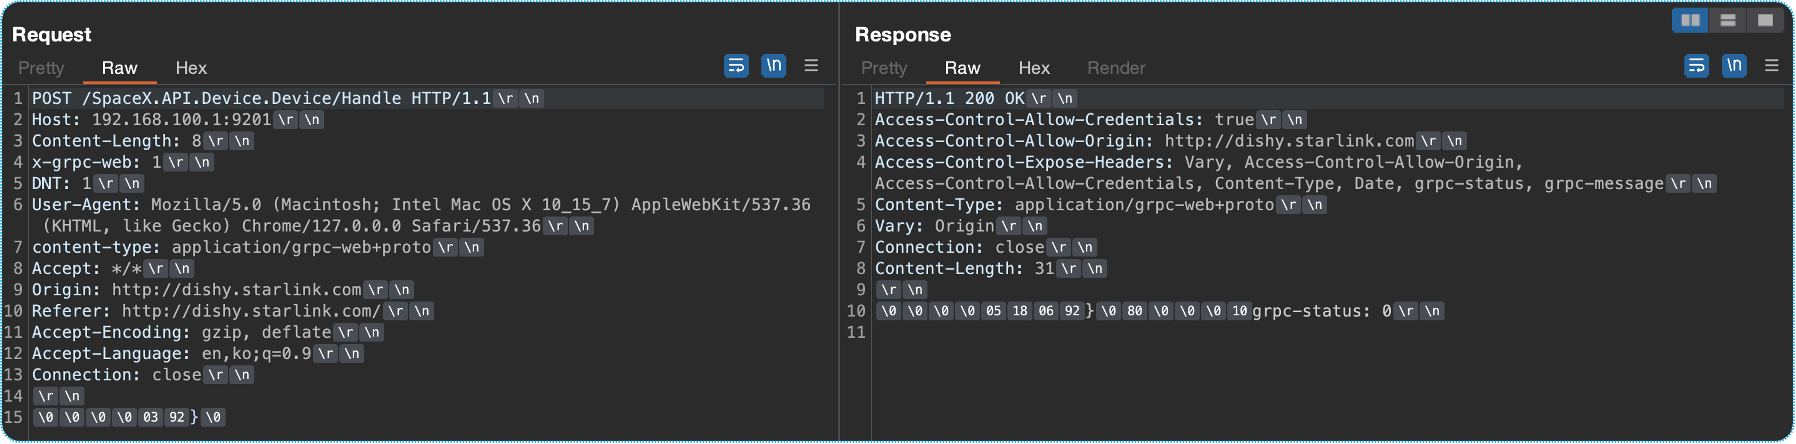Toggle non-printable characters in Request panel
Viewport: 1796px width, 444px height.
click(x=773, y=66)
